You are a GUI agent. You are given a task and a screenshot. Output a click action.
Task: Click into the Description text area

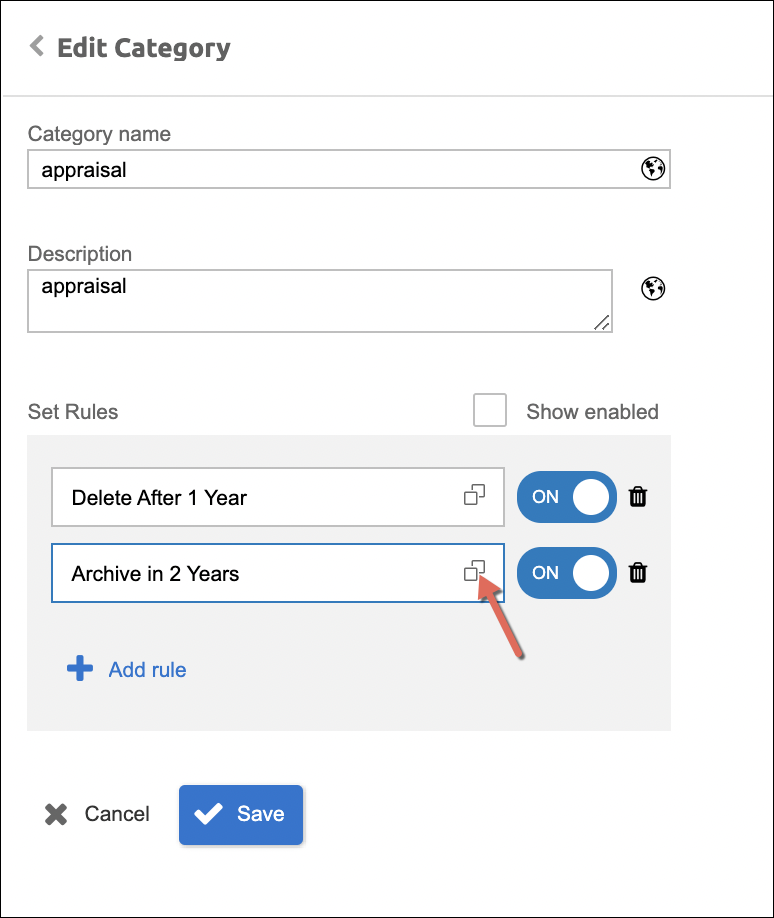318,300
